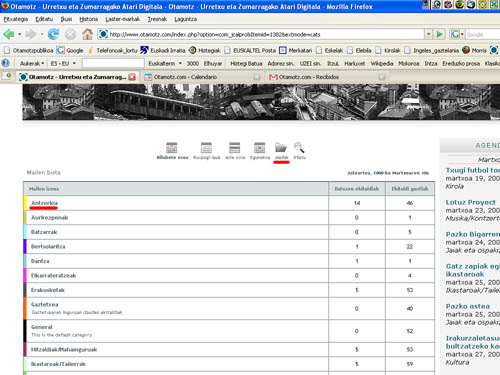Open the General category

42,327
